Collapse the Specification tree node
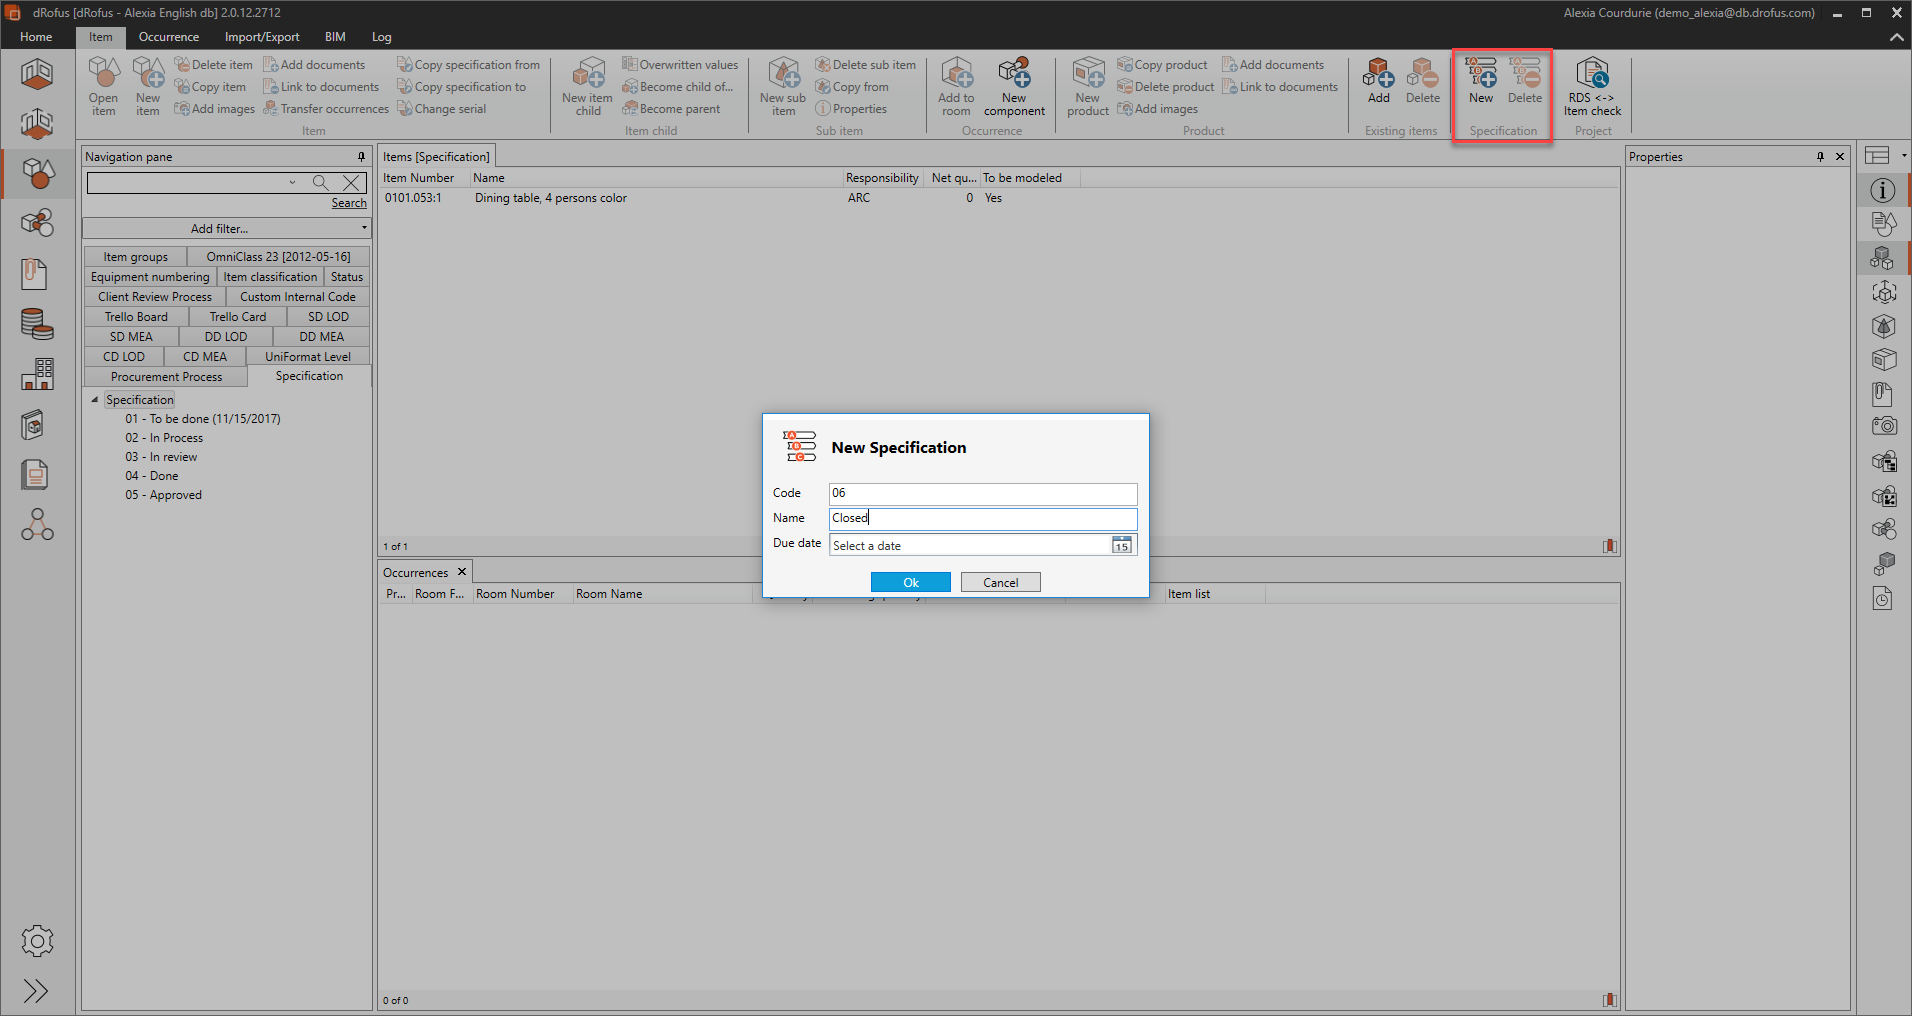The width and height of the screenshot is (1912, 1016). click(95, 400)
